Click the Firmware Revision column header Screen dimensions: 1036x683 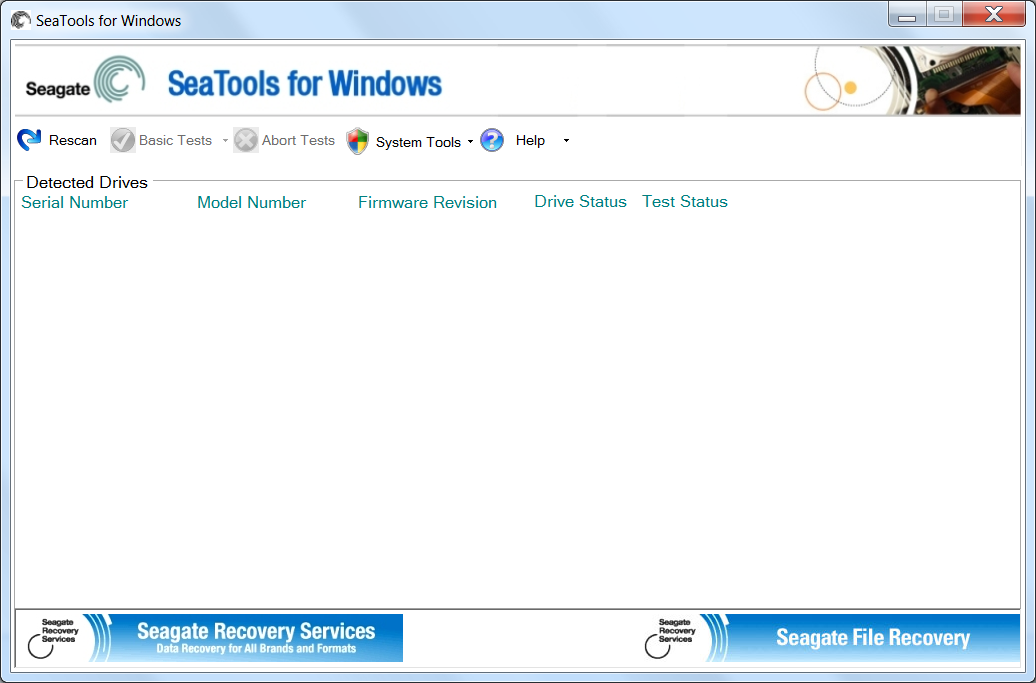pyautogui.click(x=427, y=202)
